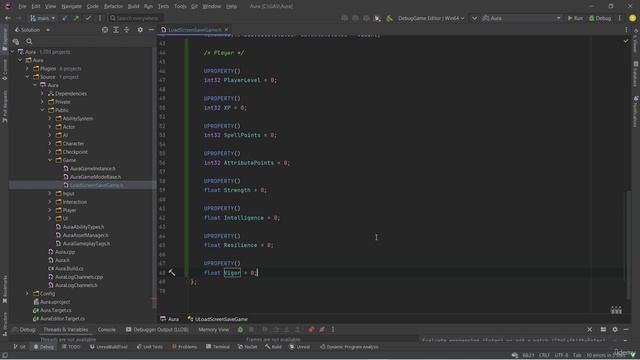Collapse the Game folder
The height and width of the screenshot is (360, 640).
click(50, 160)
